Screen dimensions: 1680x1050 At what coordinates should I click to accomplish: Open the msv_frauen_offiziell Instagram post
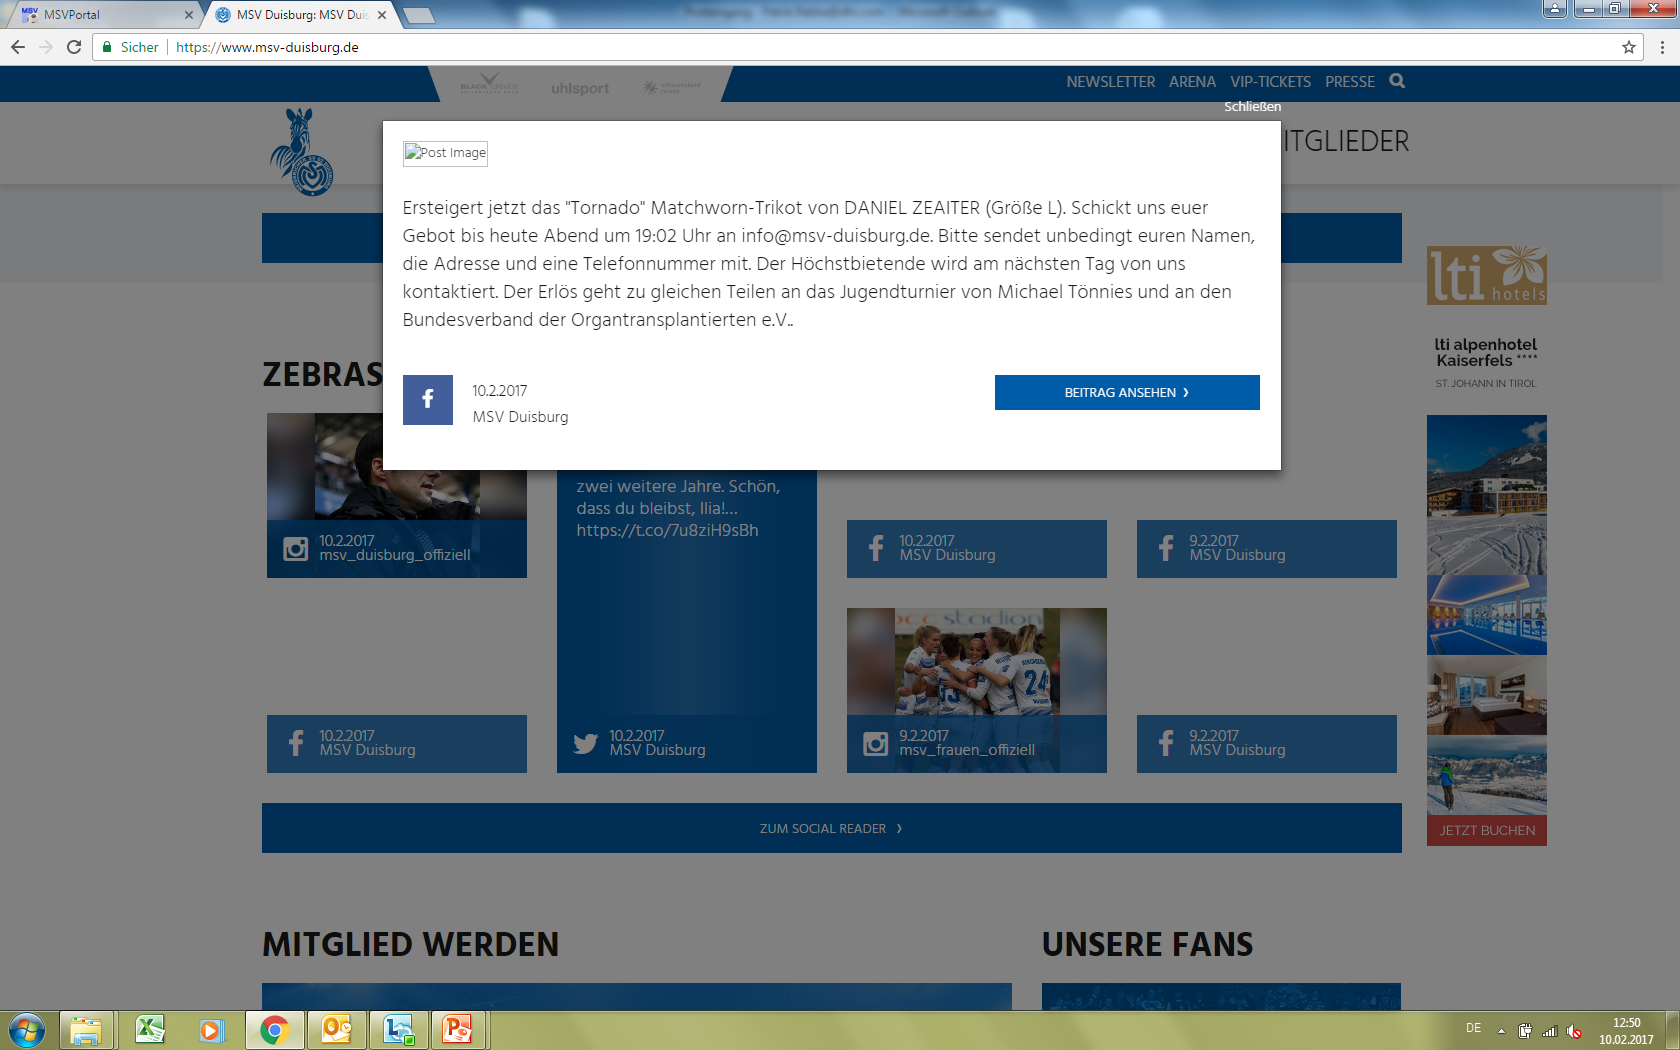977,690
